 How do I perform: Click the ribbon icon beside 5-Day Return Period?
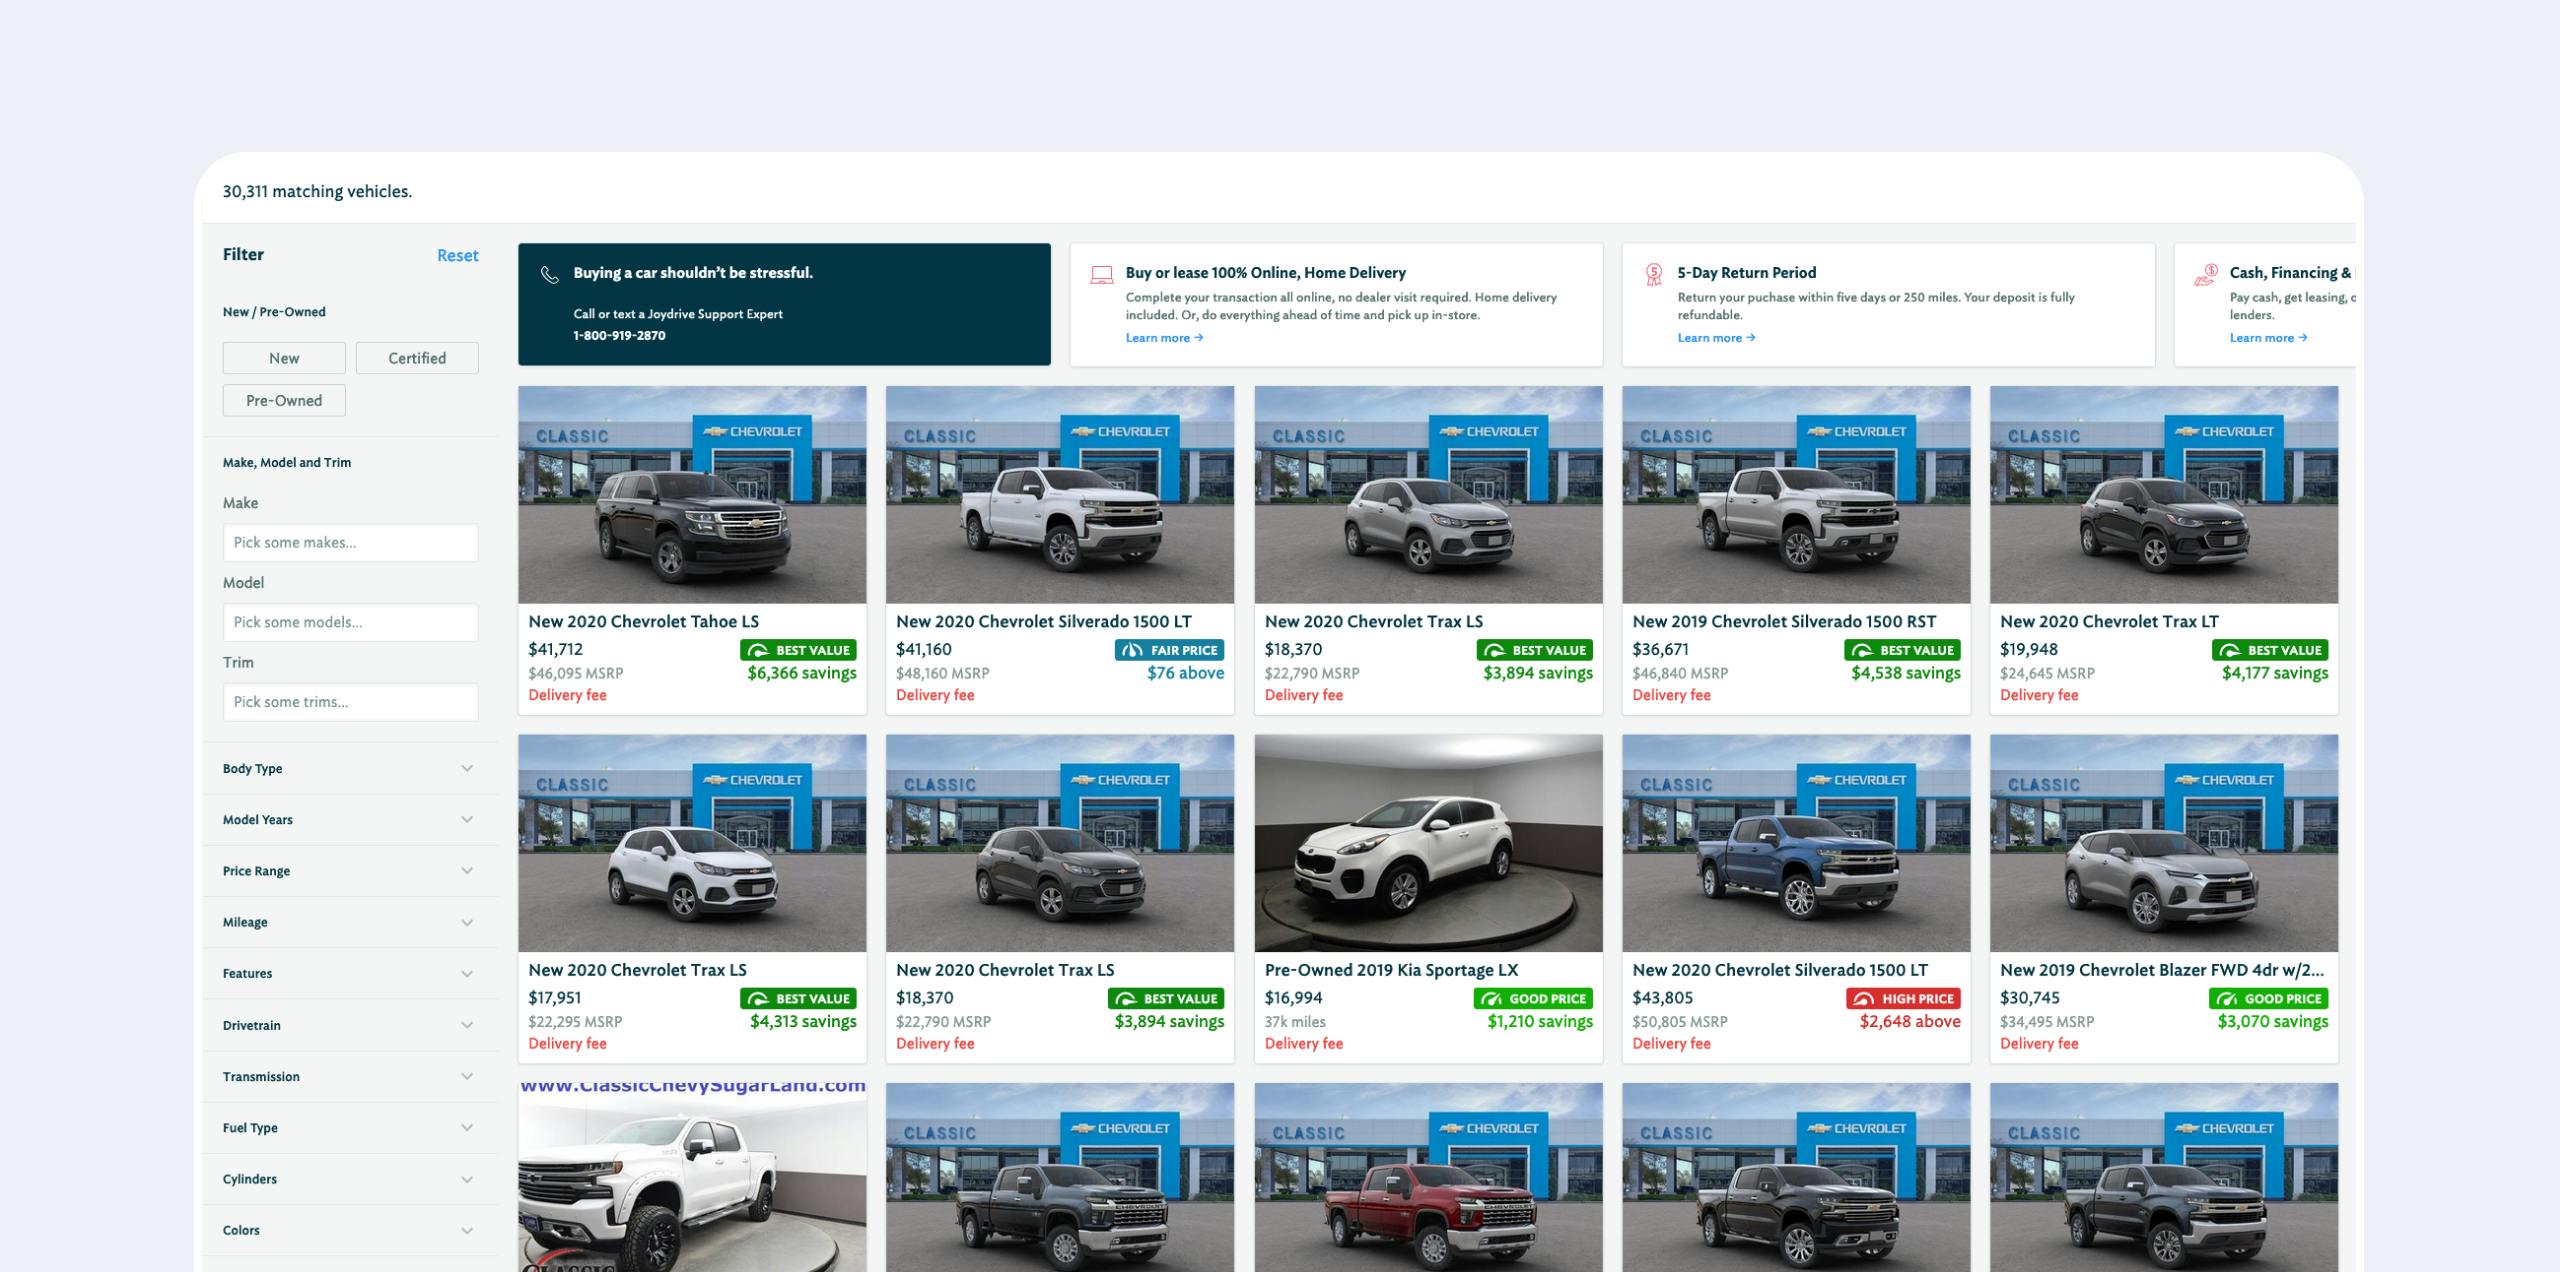(x=1654, y=274)
